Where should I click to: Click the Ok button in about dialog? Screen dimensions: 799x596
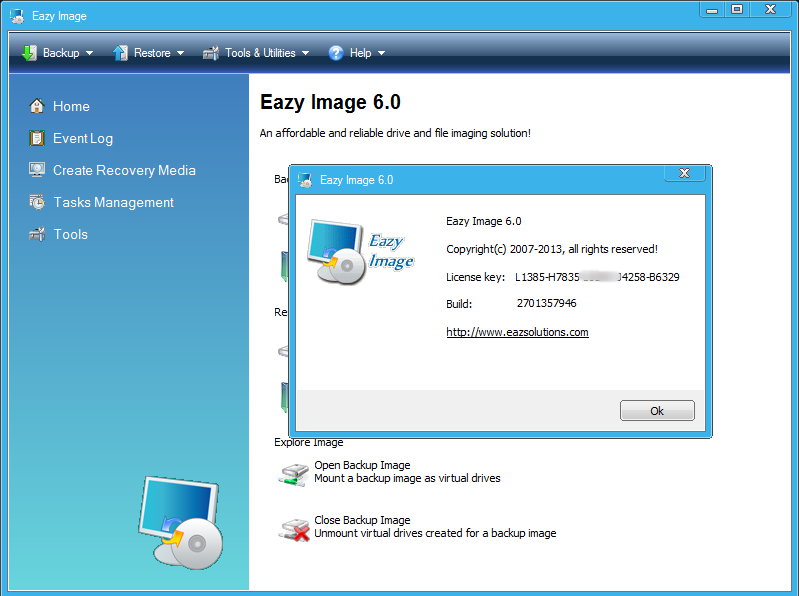[x=657, y=411]
